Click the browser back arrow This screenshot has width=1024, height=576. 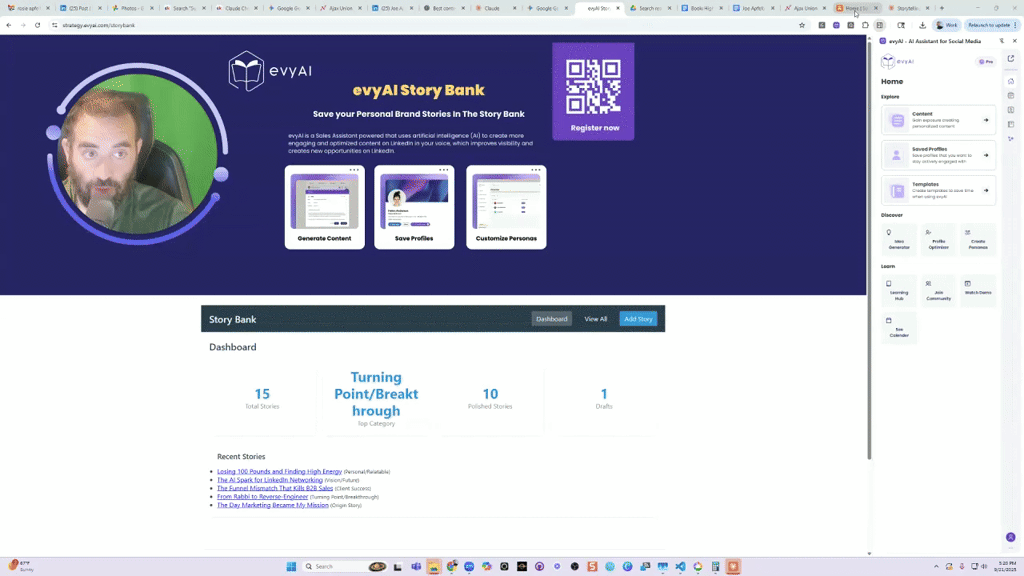coord(8,25)
